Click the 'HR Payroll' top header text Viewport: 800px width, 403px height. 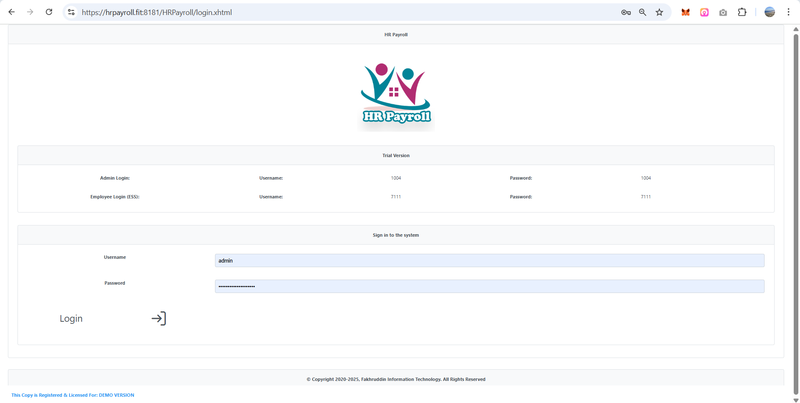[x=396, y=35]
